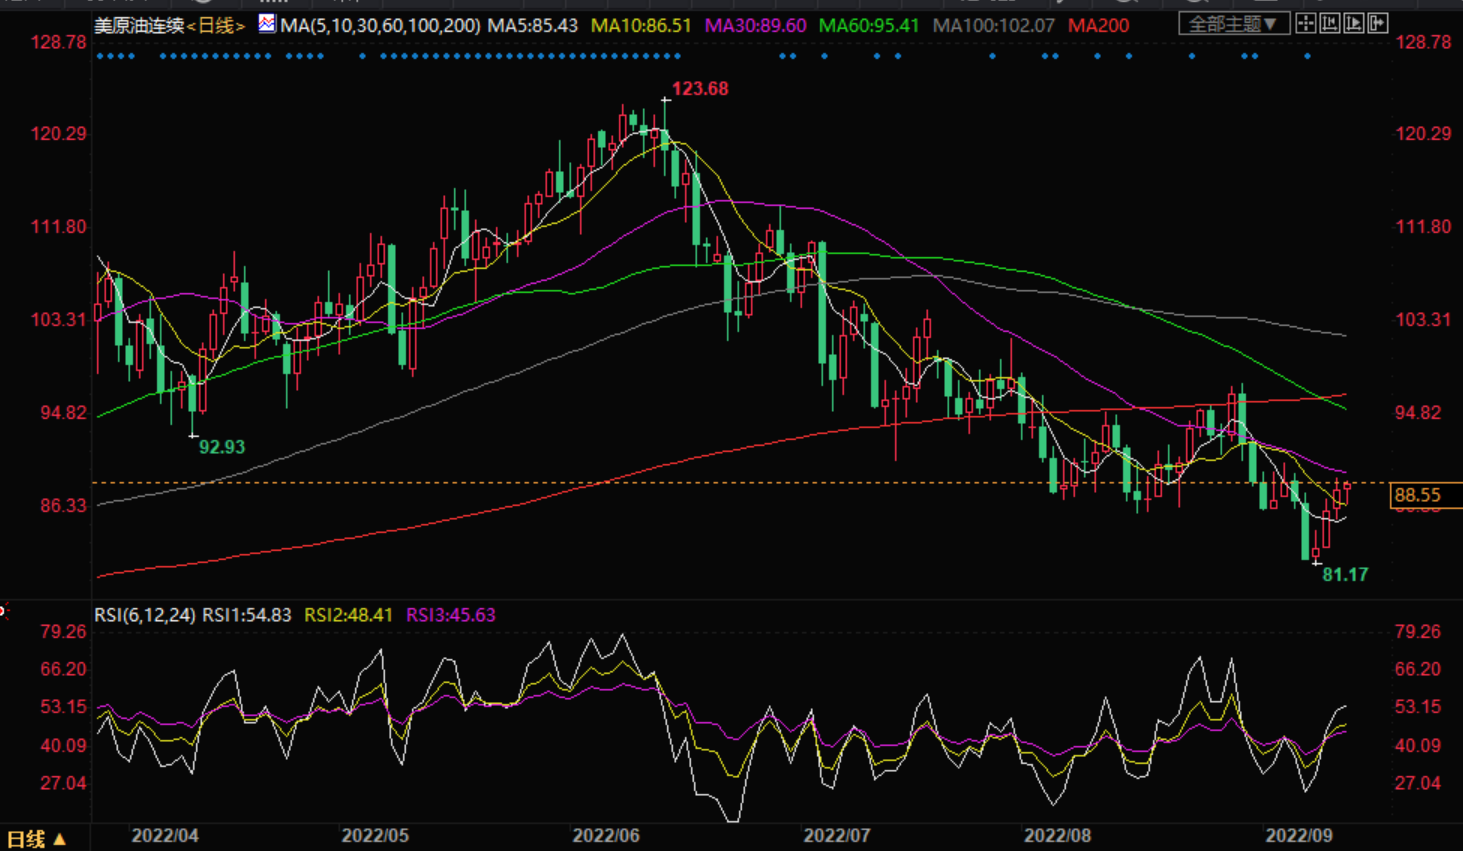Click the MA(5,10,30,60,100,200) indicator label
The width and height of the screenshot is (1463, 851).
point(380,26)
